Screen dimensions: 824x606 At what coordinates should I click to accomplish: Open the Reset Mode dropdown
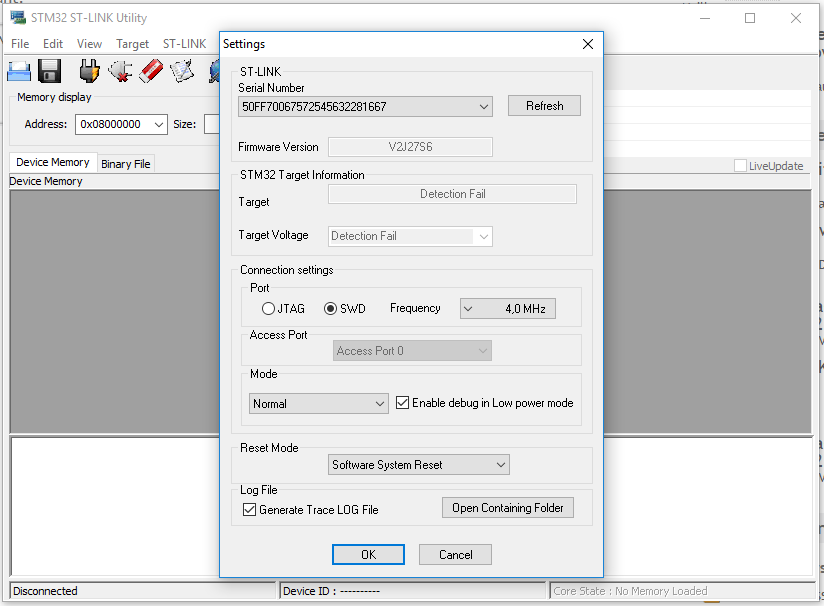point(419,465)
